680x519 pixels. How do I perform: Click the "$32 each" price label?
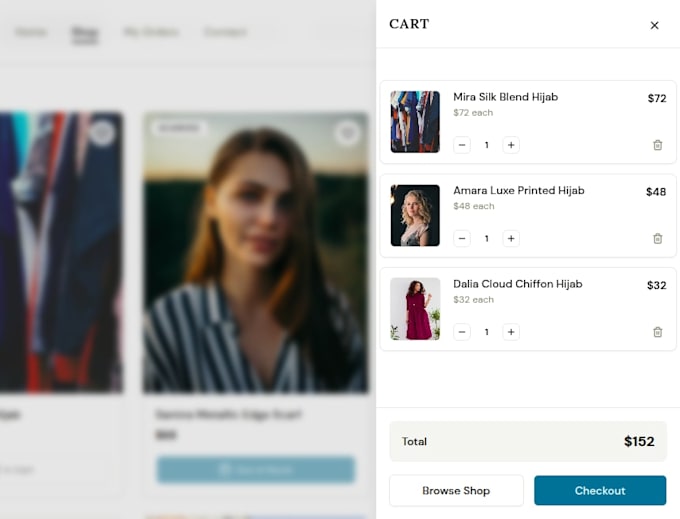473,300
